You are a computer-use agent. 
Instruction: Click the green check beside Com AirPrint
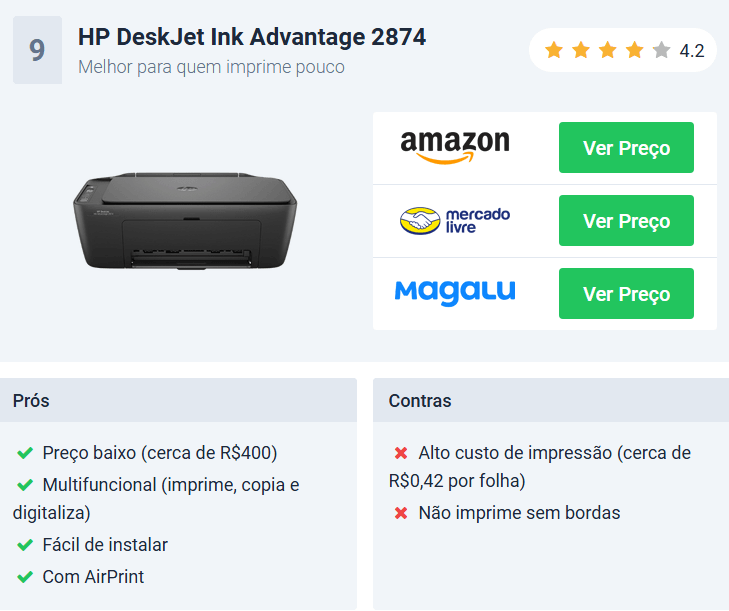[25, 577]
